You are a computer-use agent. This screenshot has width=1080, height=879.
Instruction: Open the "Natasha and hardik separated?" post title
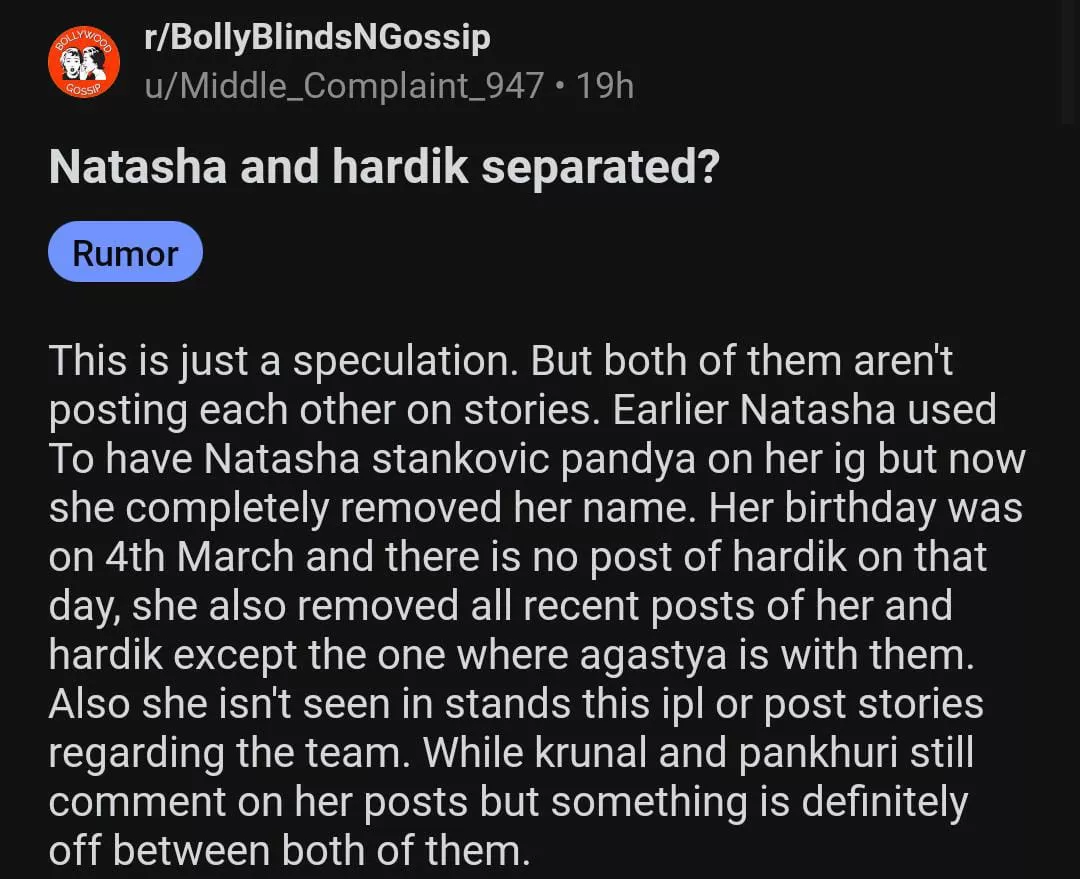[383, 168]
